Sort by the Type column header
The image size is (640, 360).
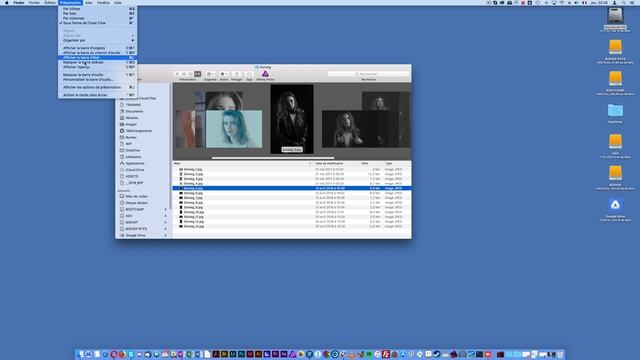pyautogui.click(x=397, y=163)
